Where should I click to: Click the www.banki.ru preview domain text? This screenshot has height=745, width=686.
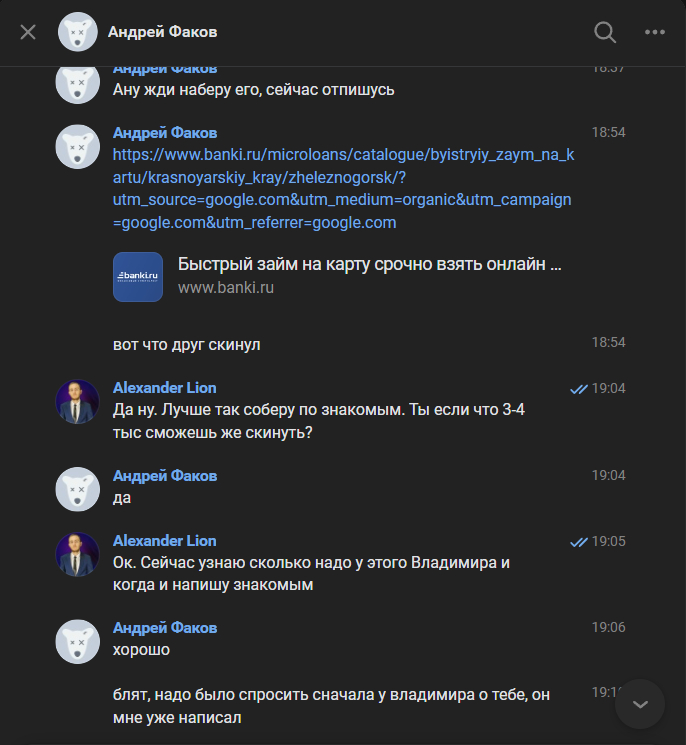226,288
